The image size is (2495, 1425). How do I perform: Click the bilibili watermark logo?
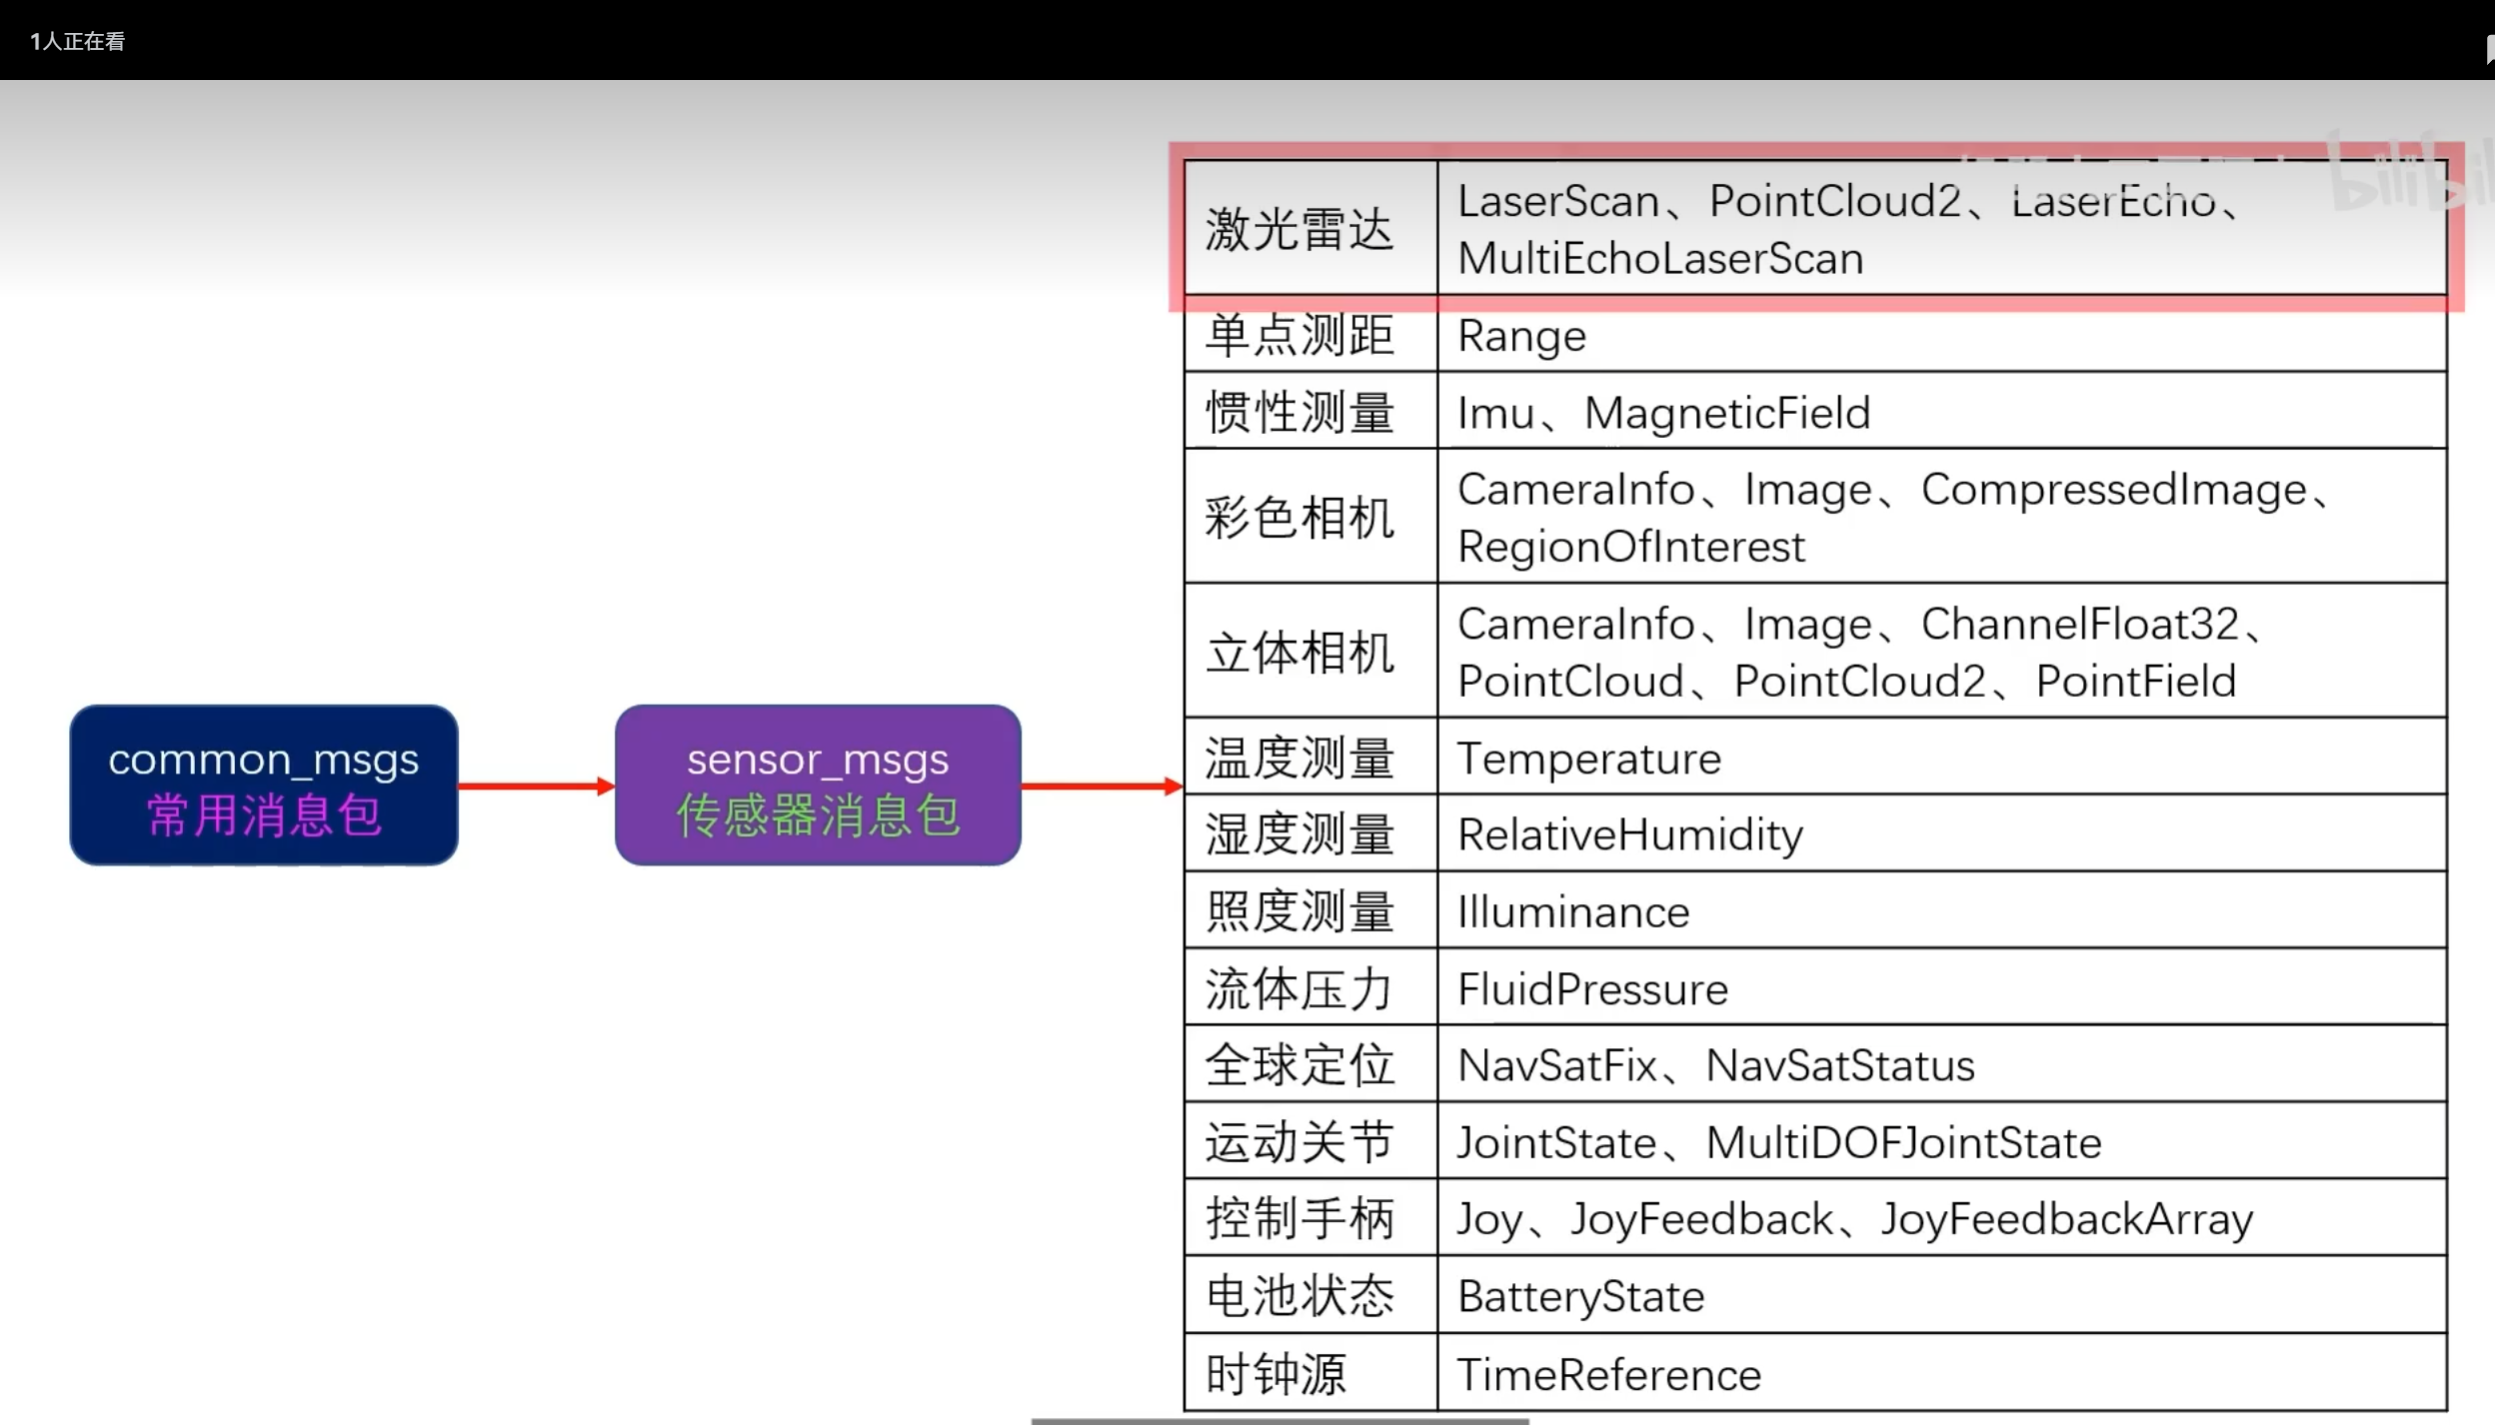(2410, 172)
